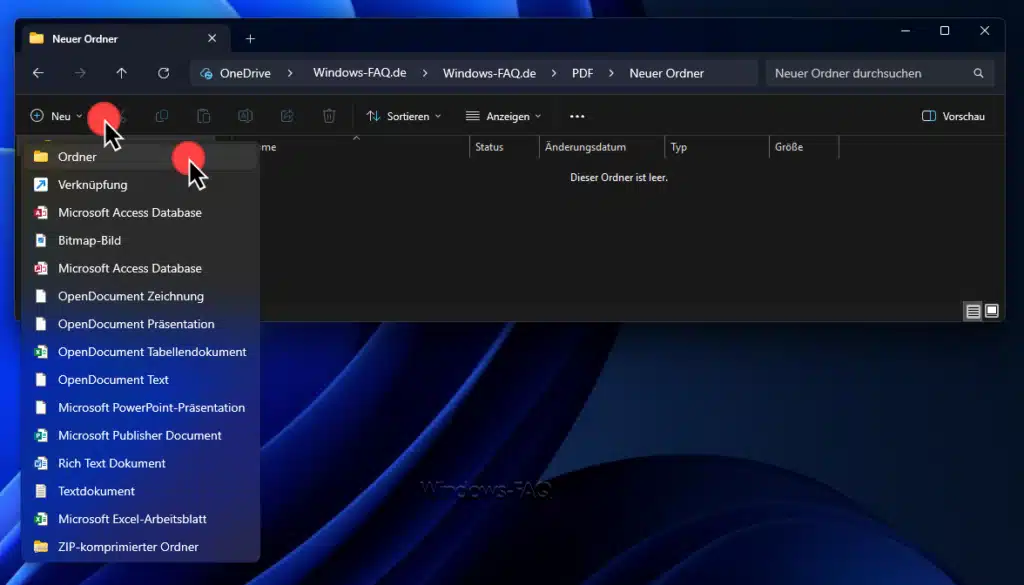This screenshot has height=585, width=1024.
Task: Click OneDrive in the address bar
Action: pos(245,73)
